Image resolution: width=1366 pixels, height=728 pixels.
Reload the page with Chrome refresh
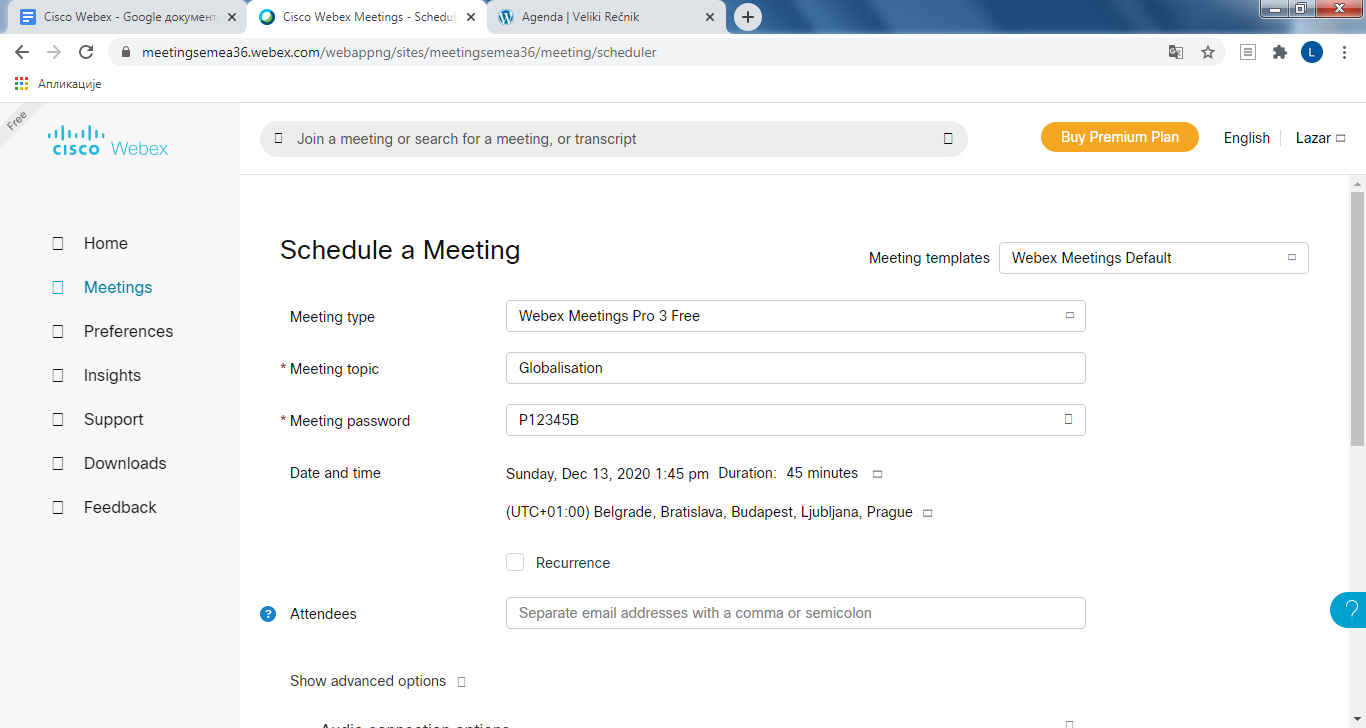(x=86, y=52)
